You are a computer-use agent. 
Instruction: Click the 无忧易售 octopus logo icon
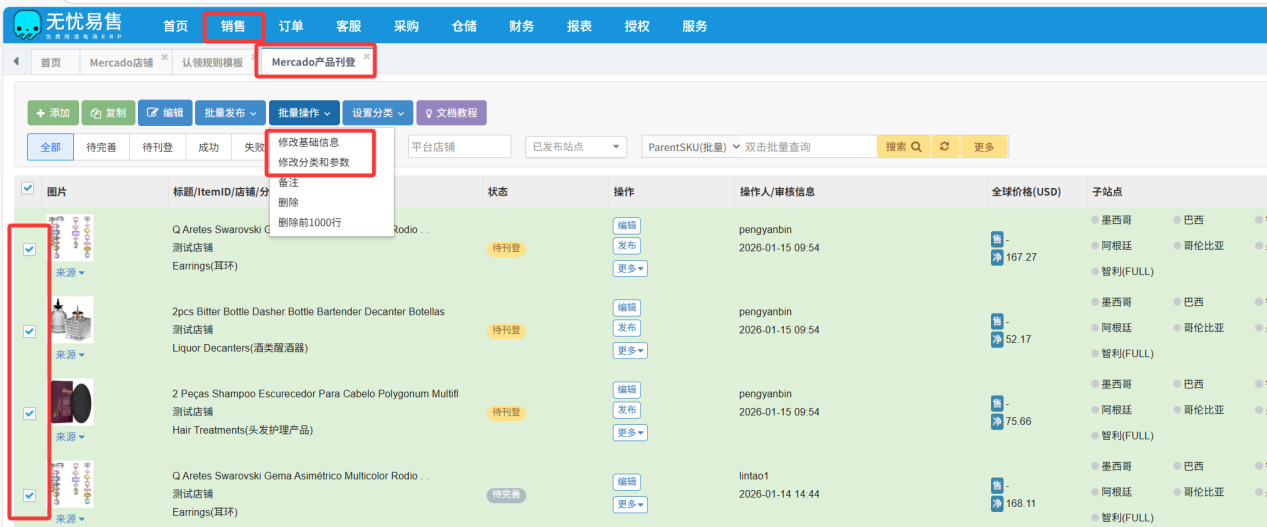[x=27, y=25]
